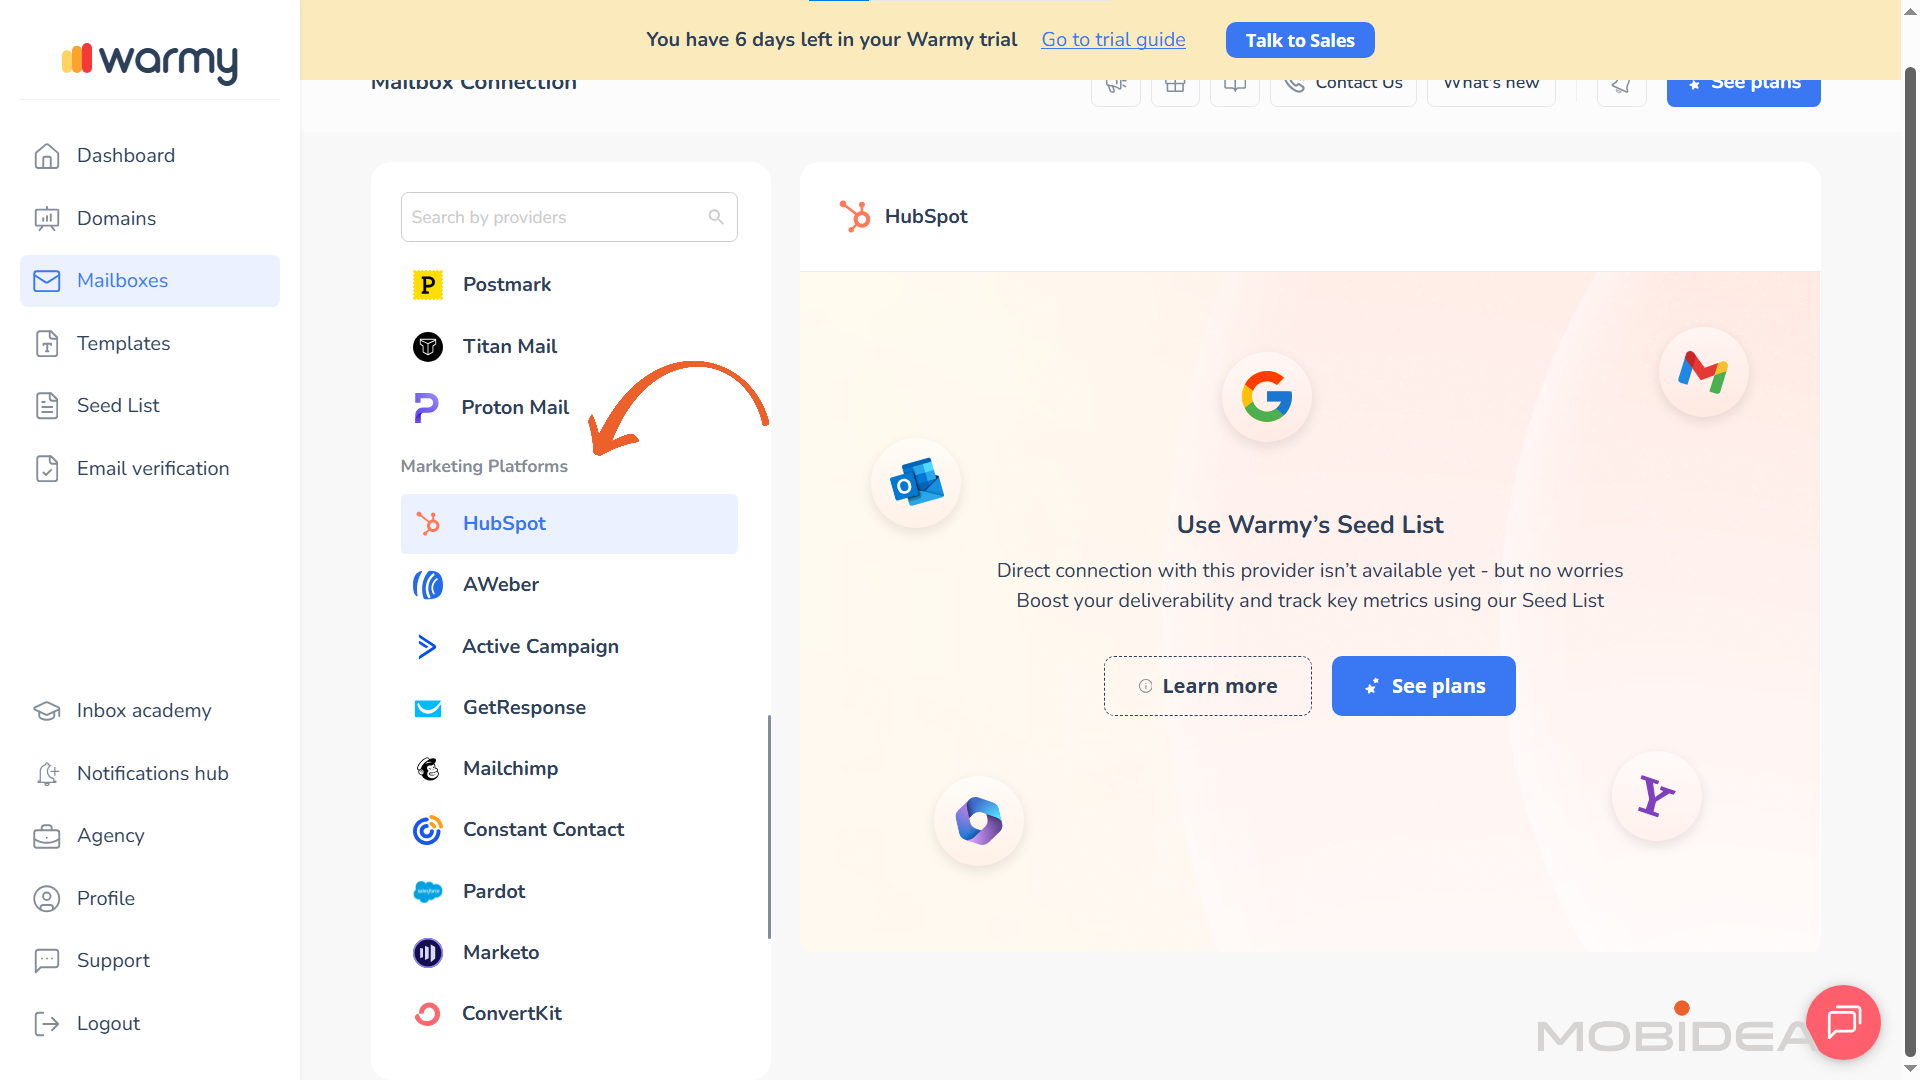The height and width of the screenshot is (1080, 1920).
Task: Click the Gmail logo icon
Action: tap(1703, 372)
